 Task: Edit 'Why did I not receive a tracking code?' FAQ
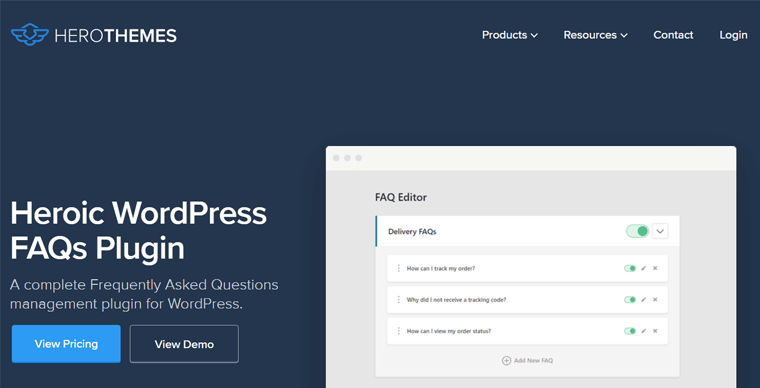pyautogui.click(x=644, y=300)
